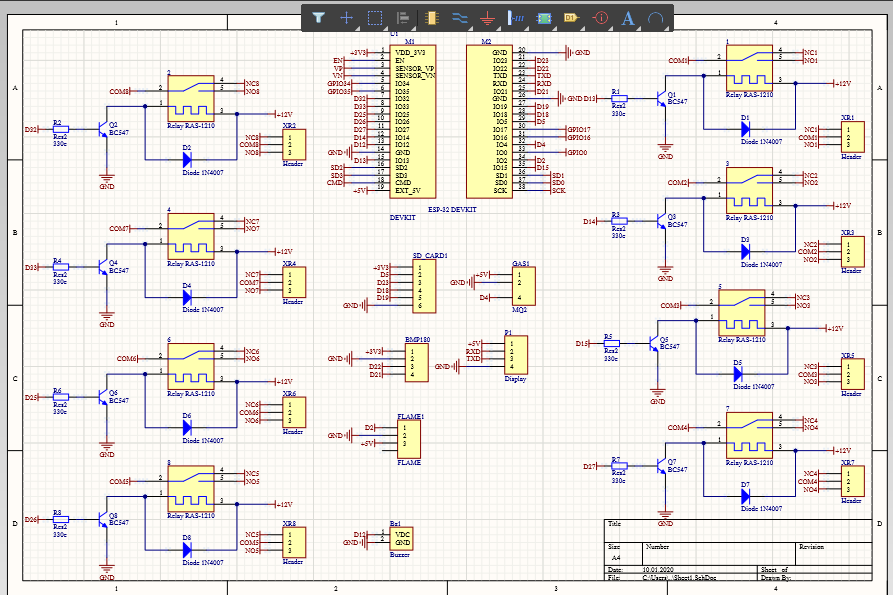Screen dimensions: 893x595
Task: Select the BMP180 sensor header
Action: tap(418, 362)
